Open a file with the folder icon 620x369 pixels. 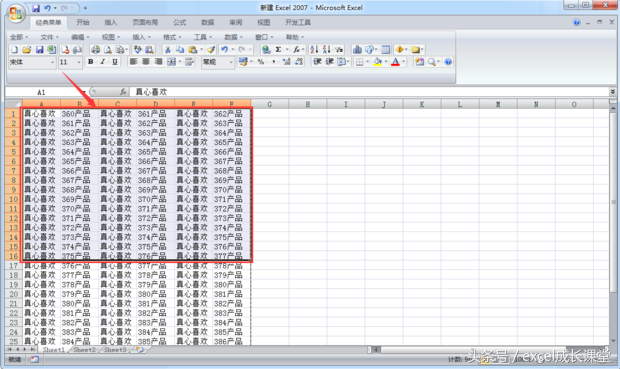point(27,49)
